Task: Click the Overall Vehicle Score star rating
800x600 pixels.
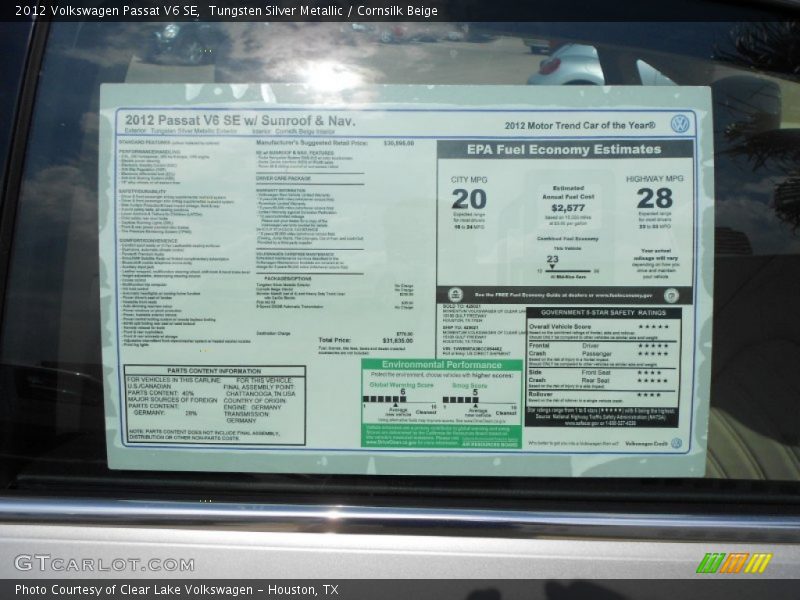Action: point(654,327)
